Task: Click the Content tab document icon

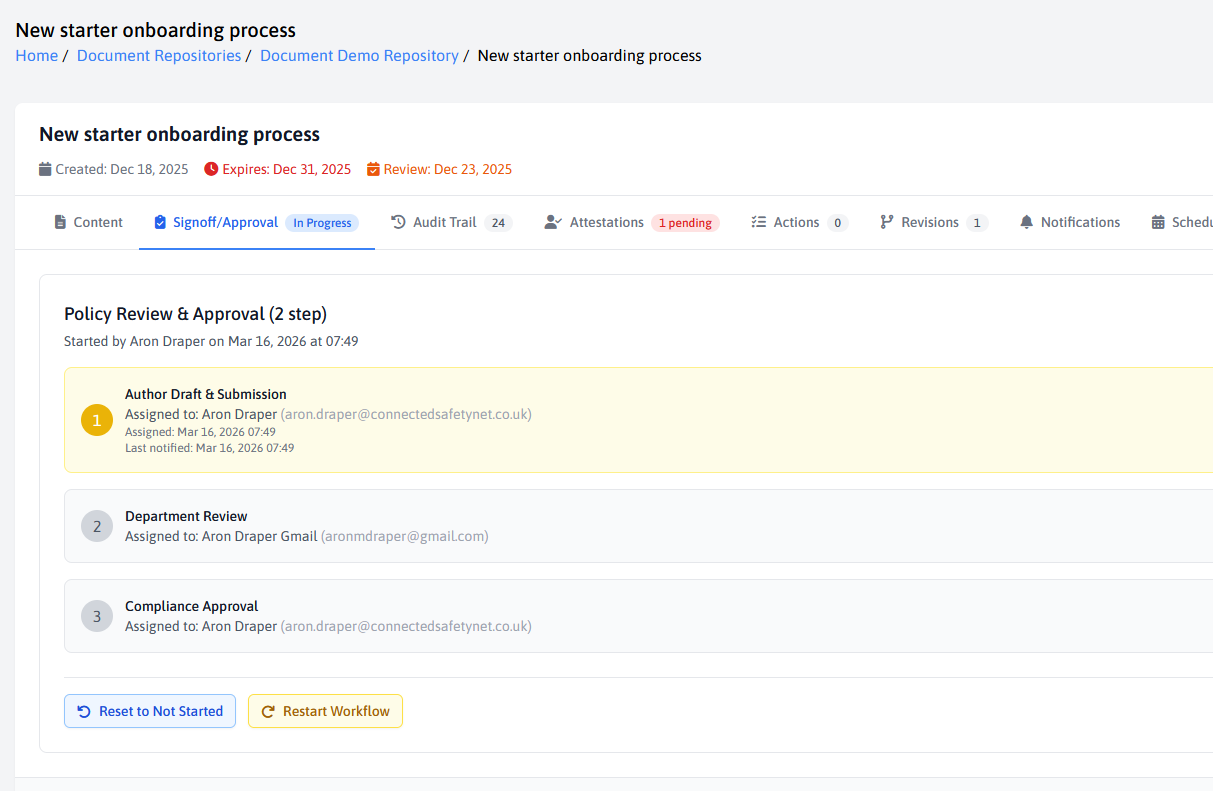Action: [x=60, y=222]
